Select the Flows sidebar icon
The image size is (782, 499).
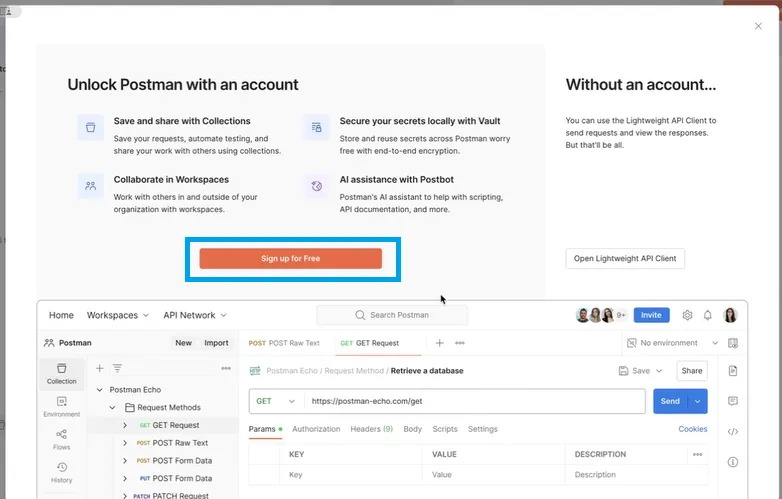(x=62, y=440)
